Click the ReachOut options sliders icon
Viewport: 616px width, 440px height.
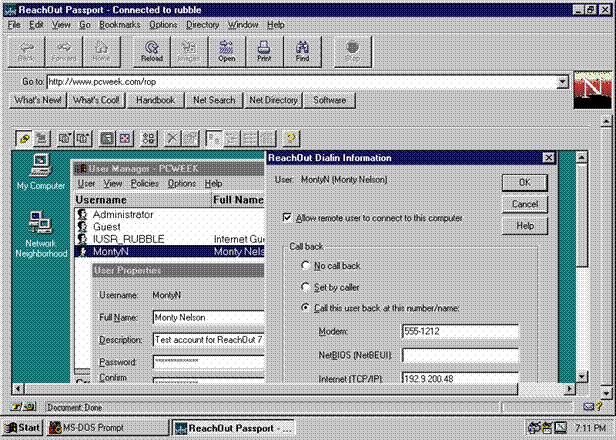point(148,138)
